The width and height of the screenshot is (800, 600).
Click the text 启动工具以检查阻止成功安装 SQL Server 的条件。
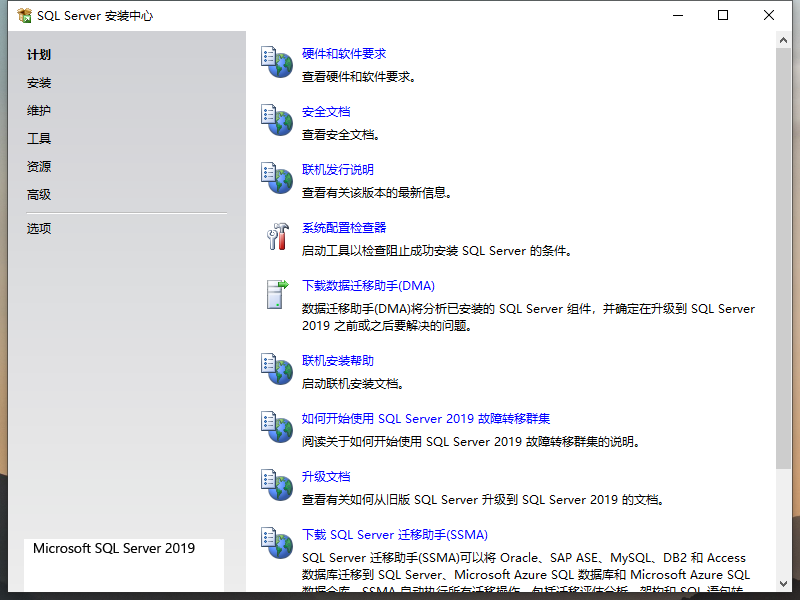point(437,251)
